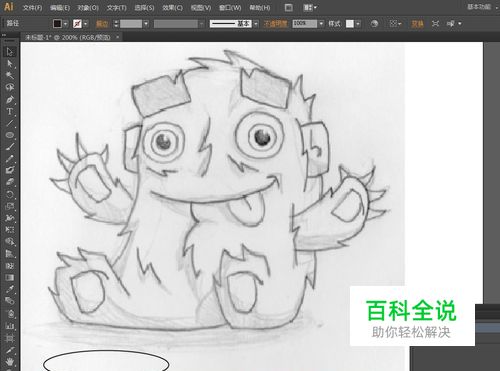Screen dimensions: 500x371
Task: Click the black fill color swatch
Action: [57, 24]
